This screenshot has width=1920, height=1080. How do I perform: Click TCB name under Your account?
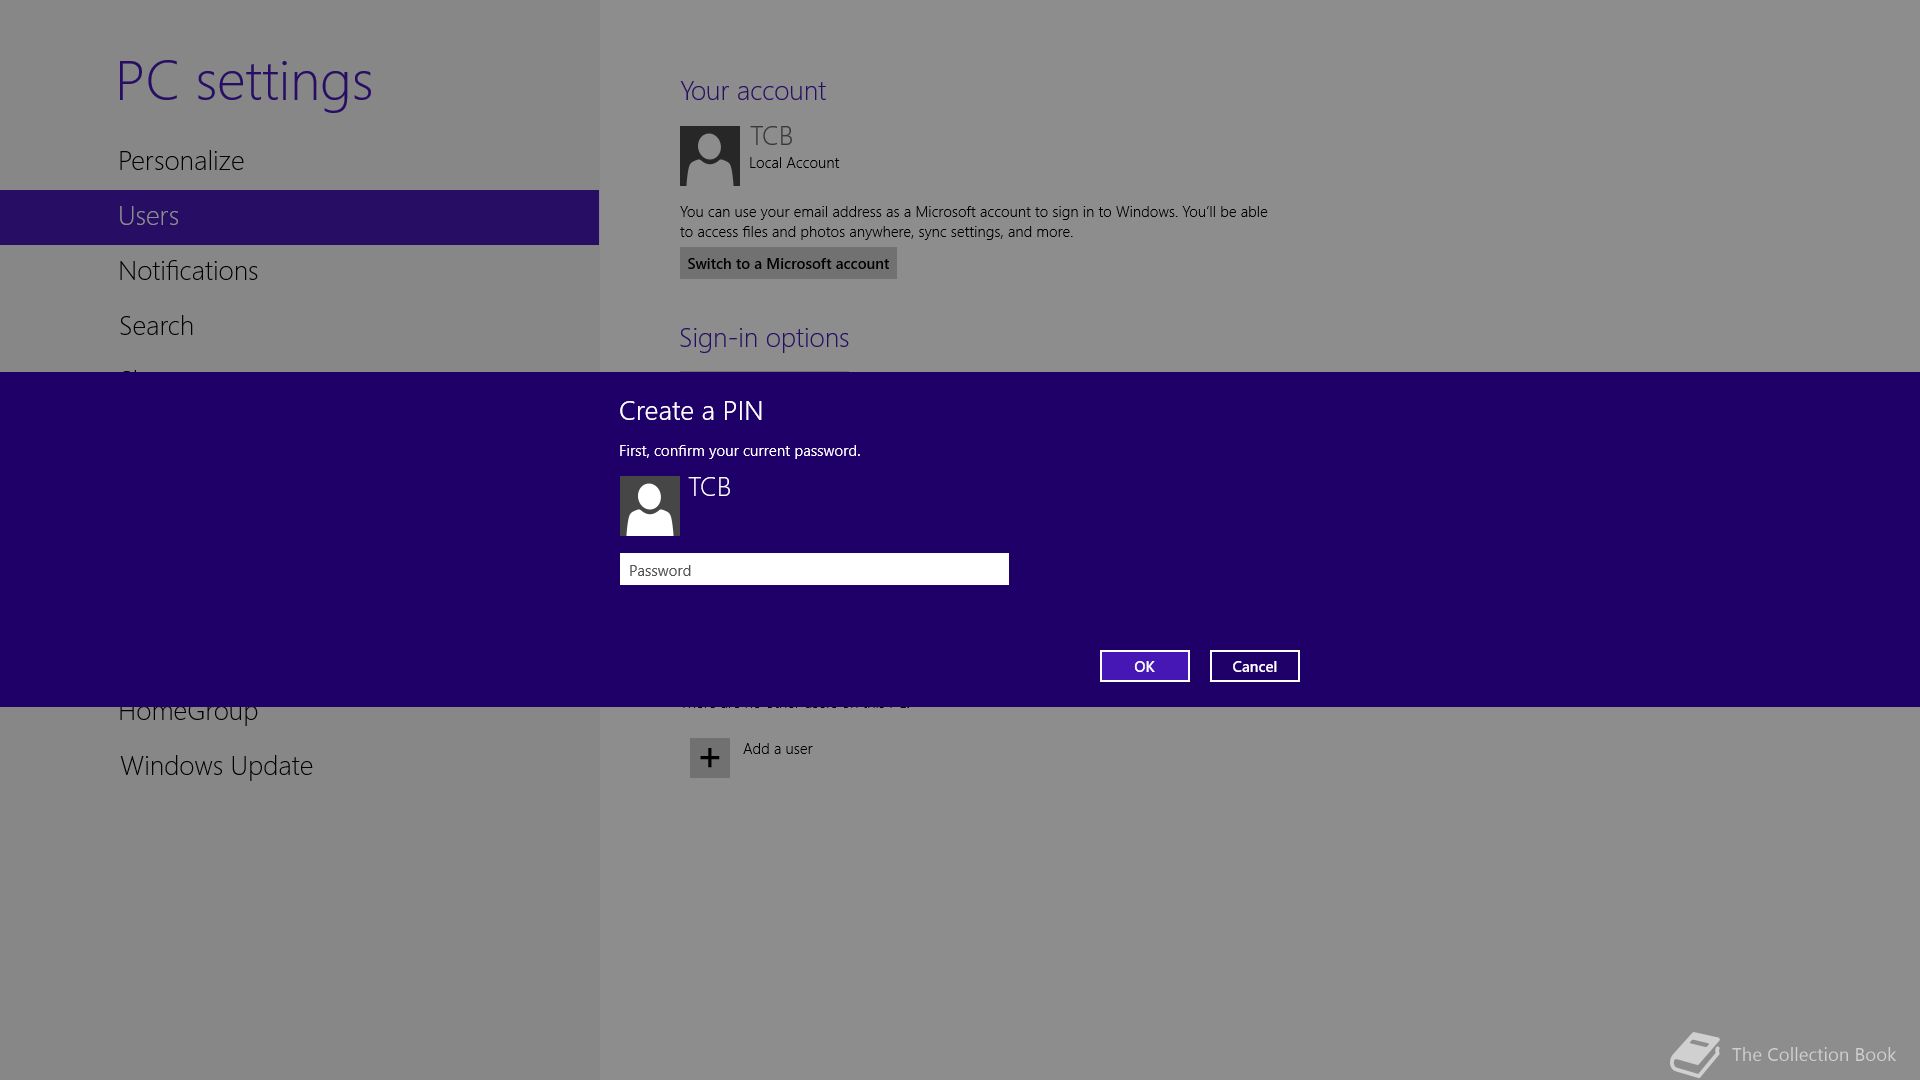click(771, 136)
